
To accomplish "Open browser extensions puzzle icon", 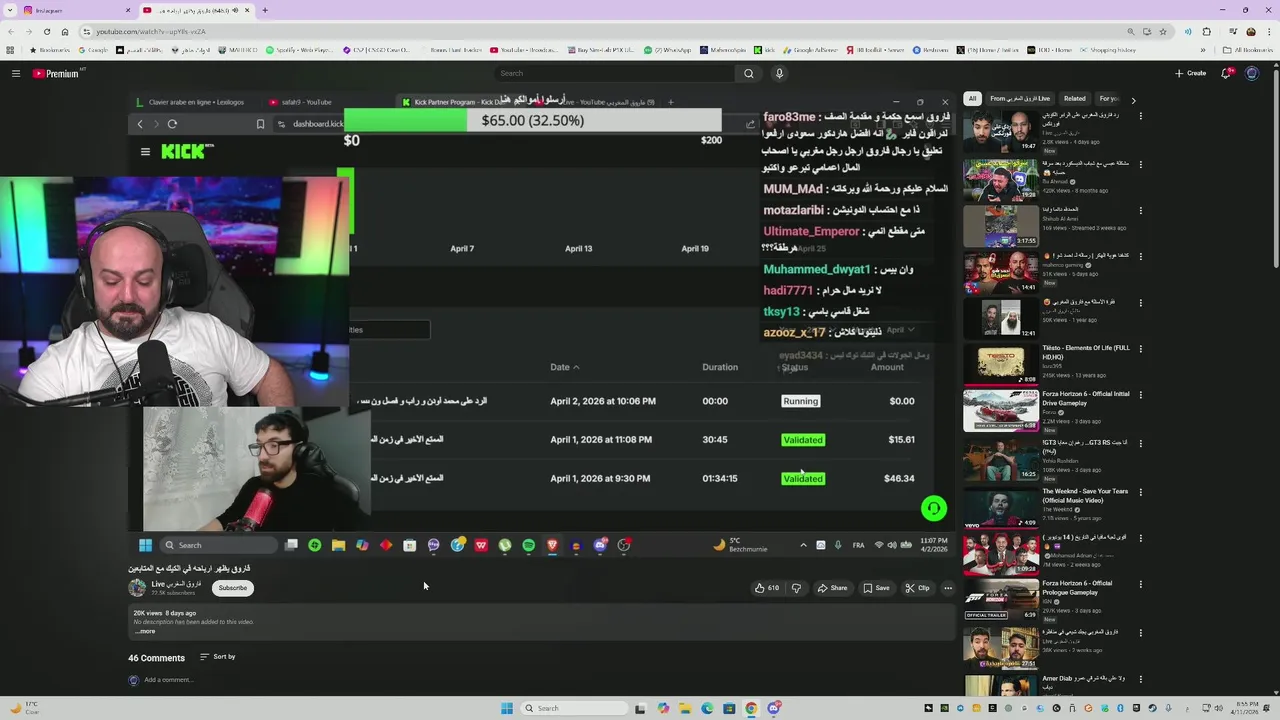I will pyautogui.click(x=1207, y=31).
